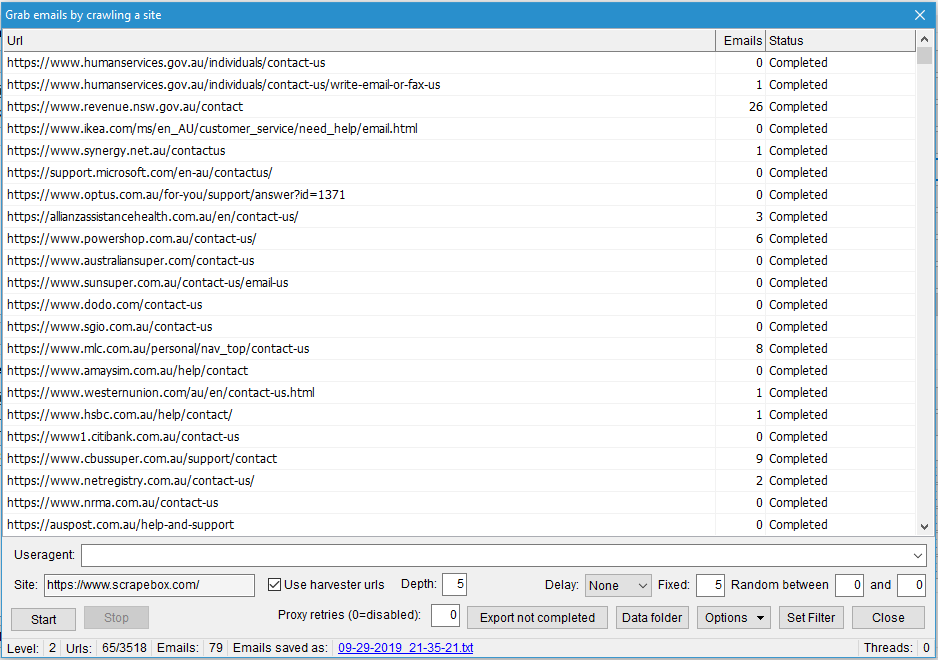Open the Delay dropdown set to None

pyautogui.click(x=618, y=585)
